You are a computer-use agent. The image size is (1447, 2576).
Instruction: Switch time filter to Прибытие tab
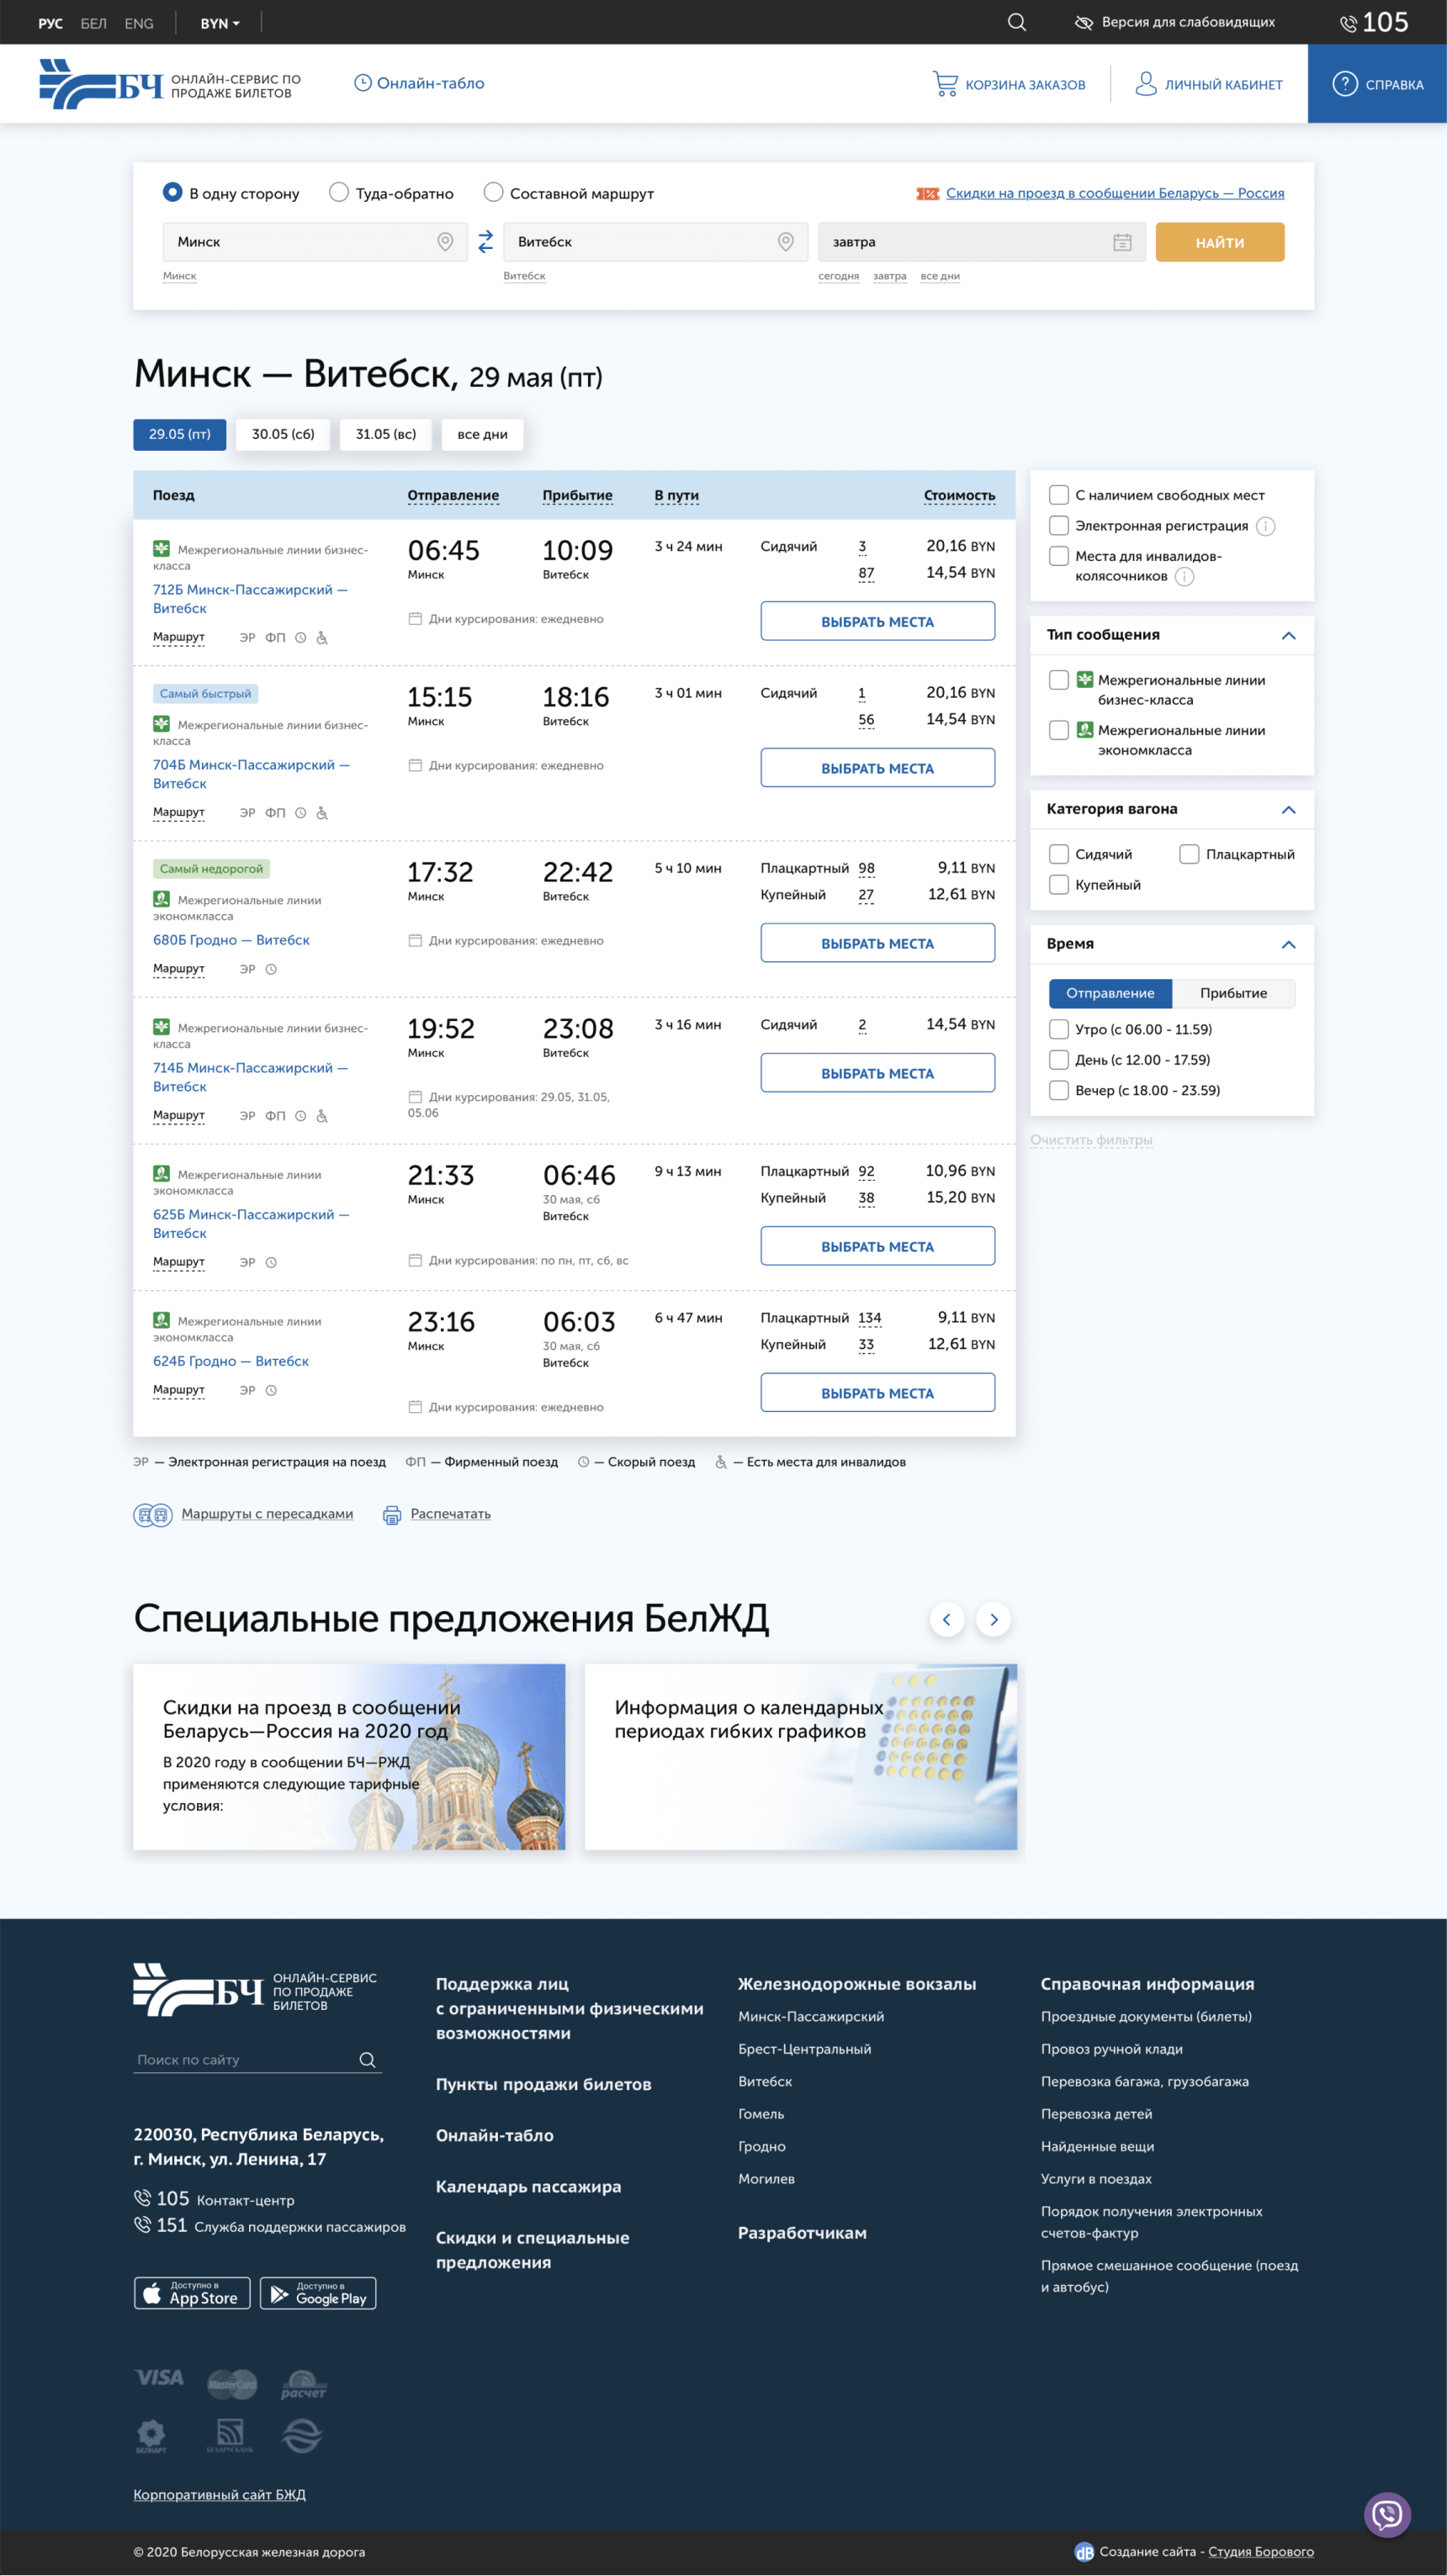[1233, 993]
